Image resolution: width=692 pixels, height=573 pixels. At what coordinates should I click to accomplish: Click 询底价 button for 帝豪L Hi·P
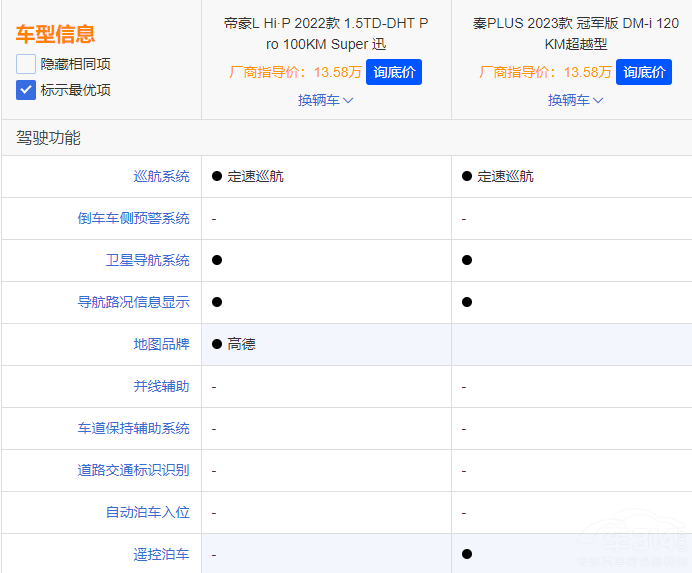[394, 72]
